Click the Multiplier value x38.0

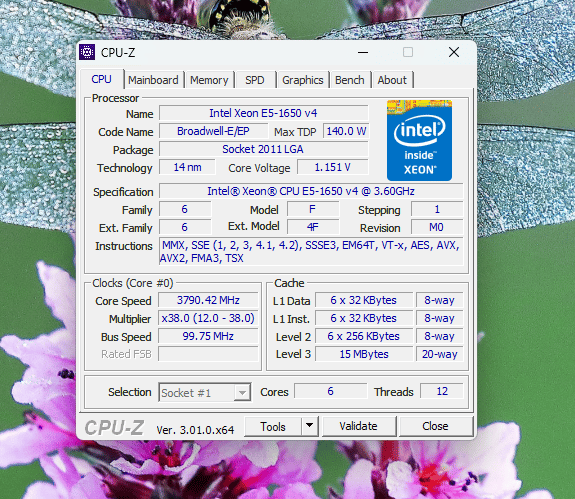tap(208, 318)
